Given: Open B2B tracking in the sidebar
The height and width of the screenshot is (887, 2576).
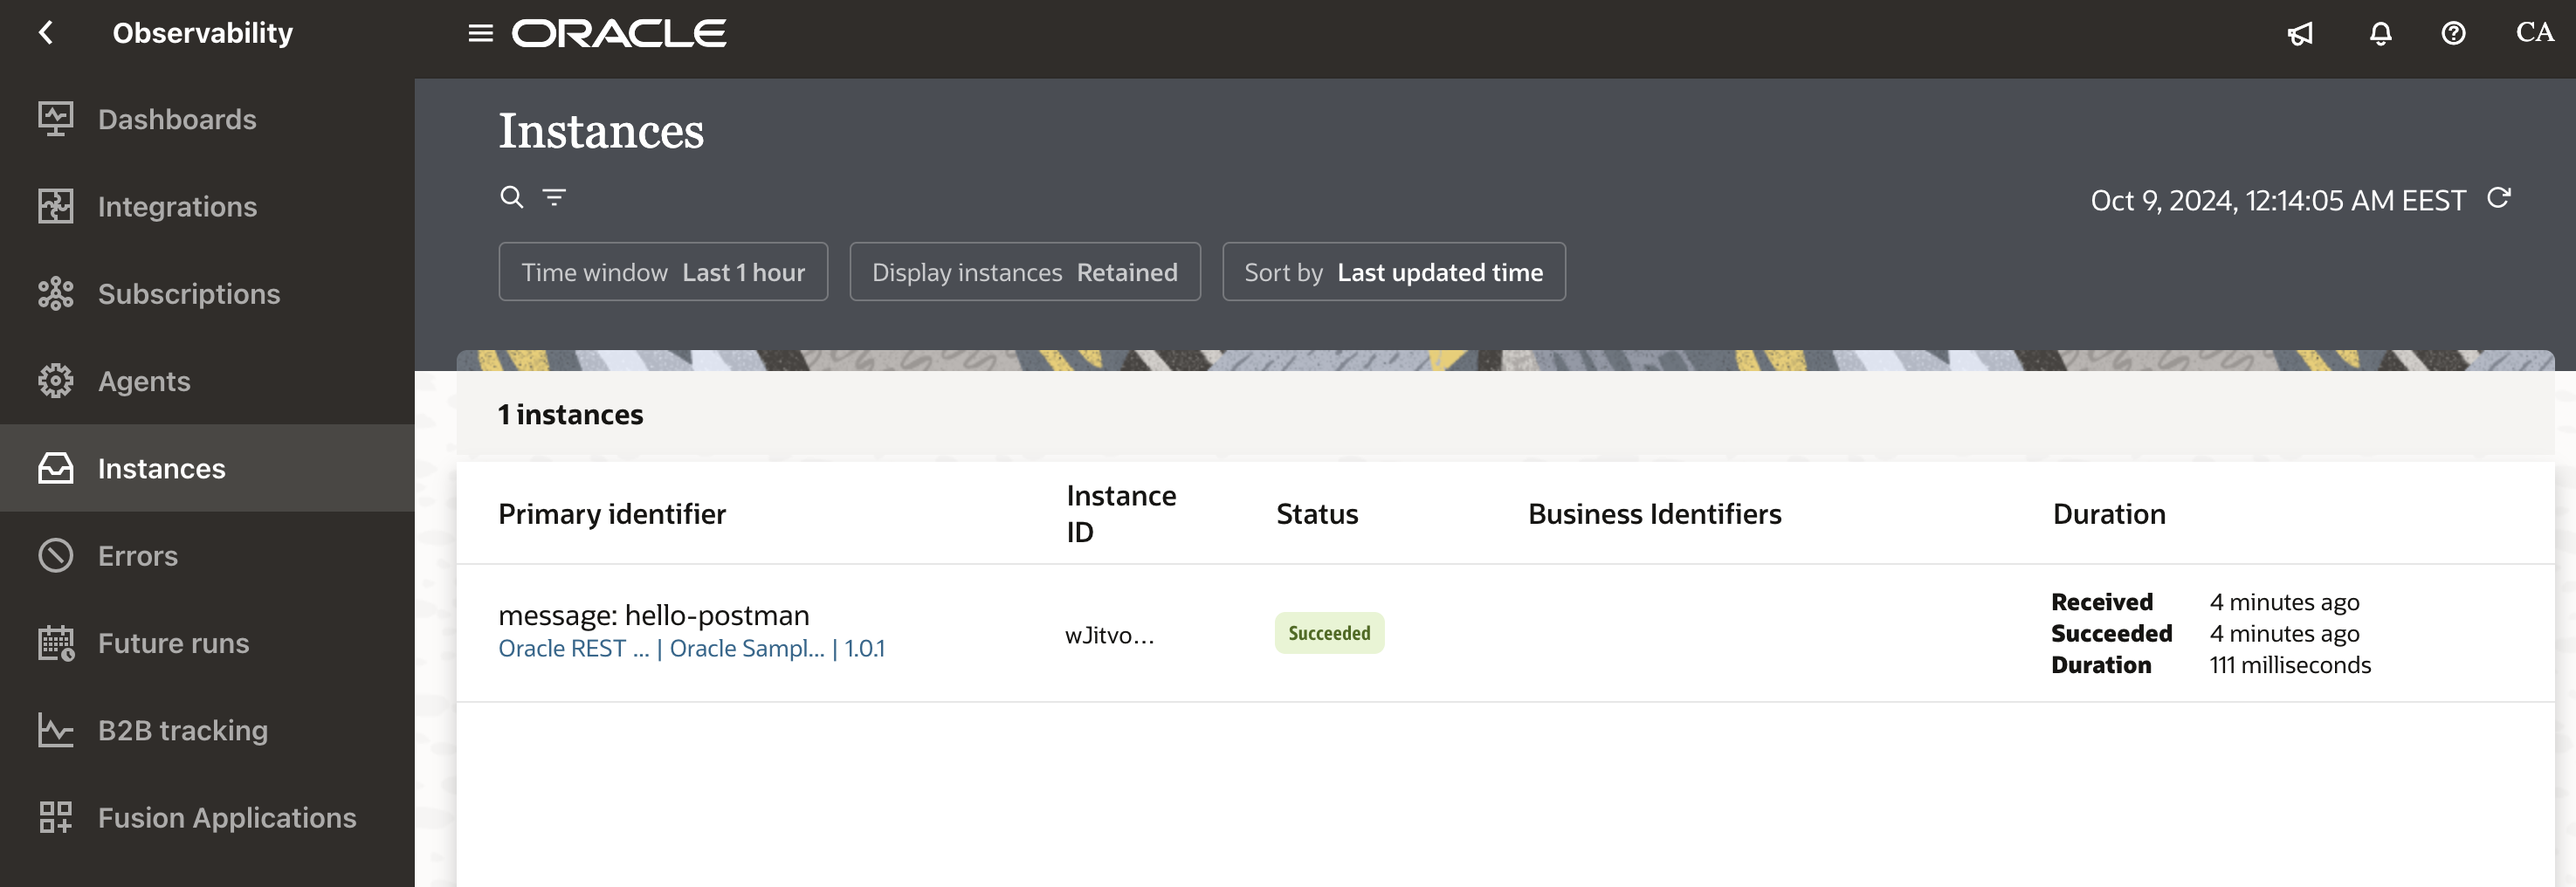Looking at the screenshot, I should (182, 731).
